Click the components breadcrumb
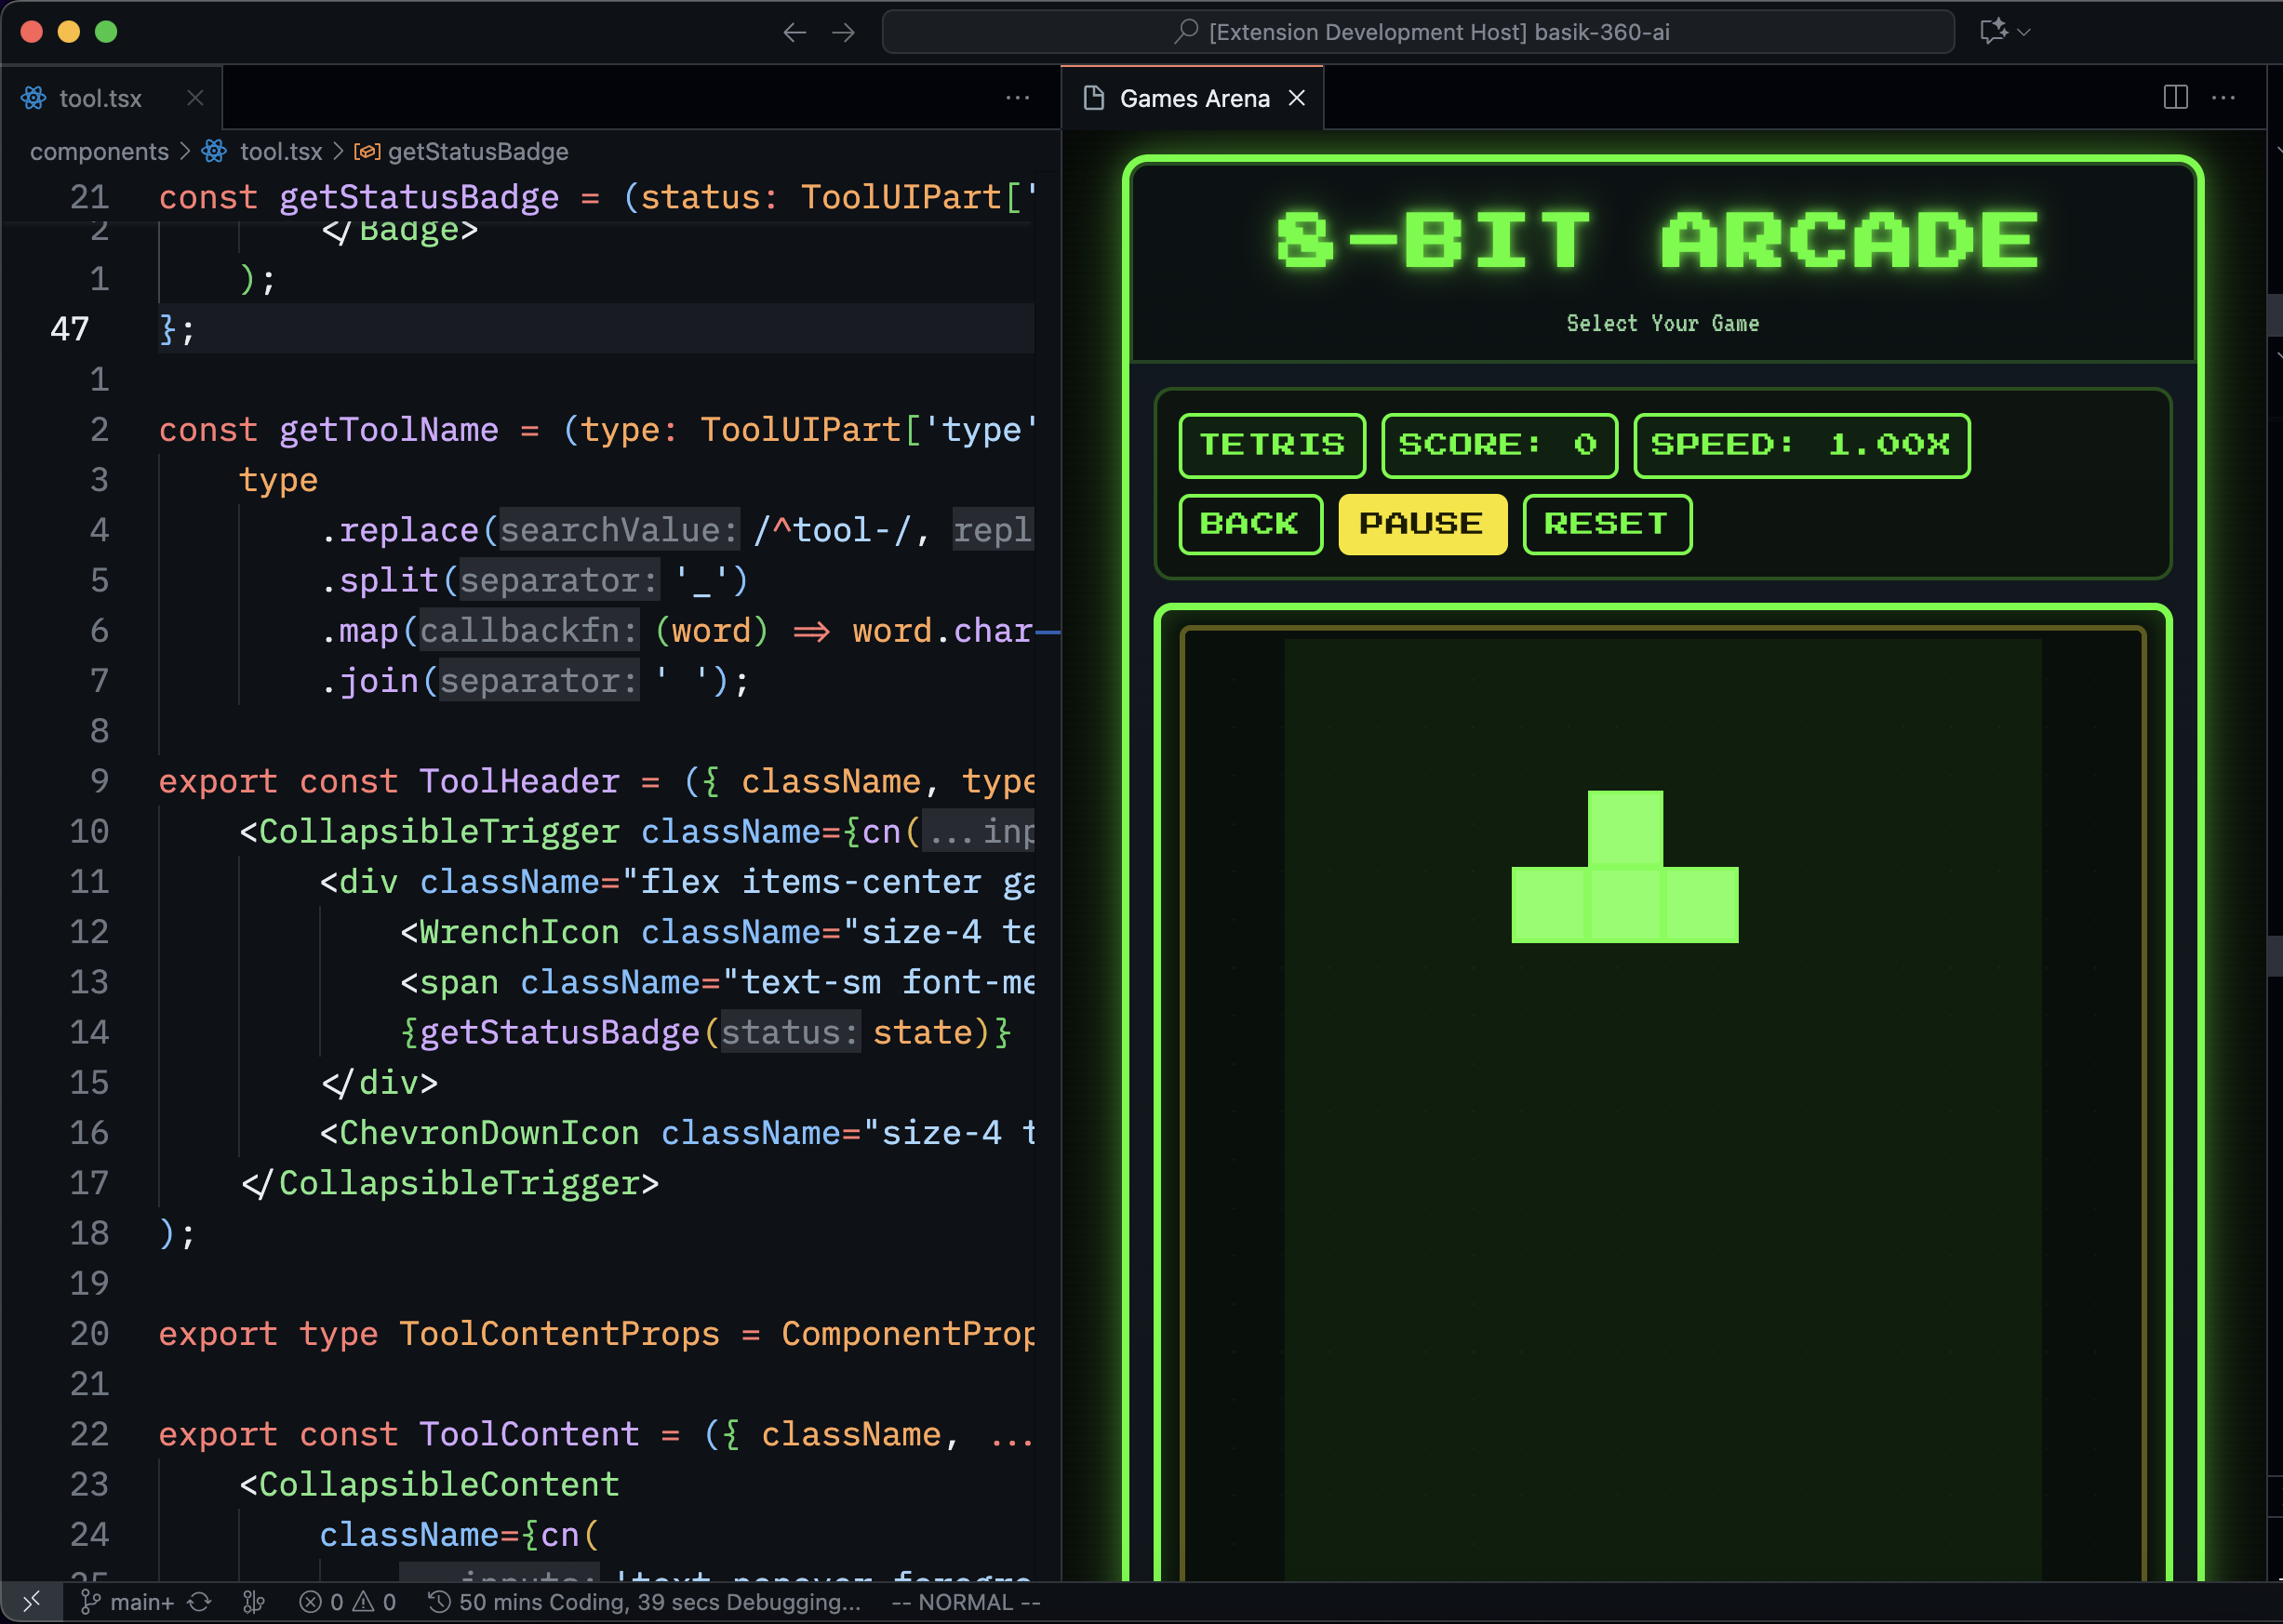The height and width of the screenshot is (1624, 2283). click(99, 151)
